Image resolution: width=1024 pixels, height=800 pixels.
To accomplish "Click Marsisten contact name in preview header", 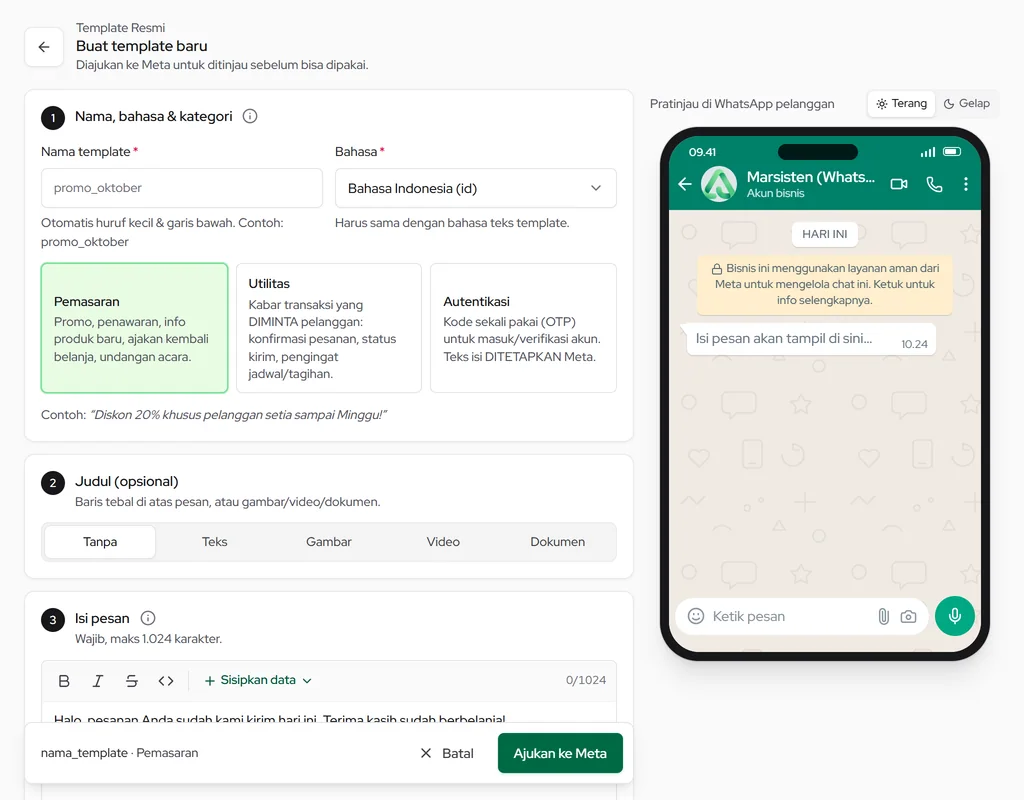I will (x=810, y=177).
